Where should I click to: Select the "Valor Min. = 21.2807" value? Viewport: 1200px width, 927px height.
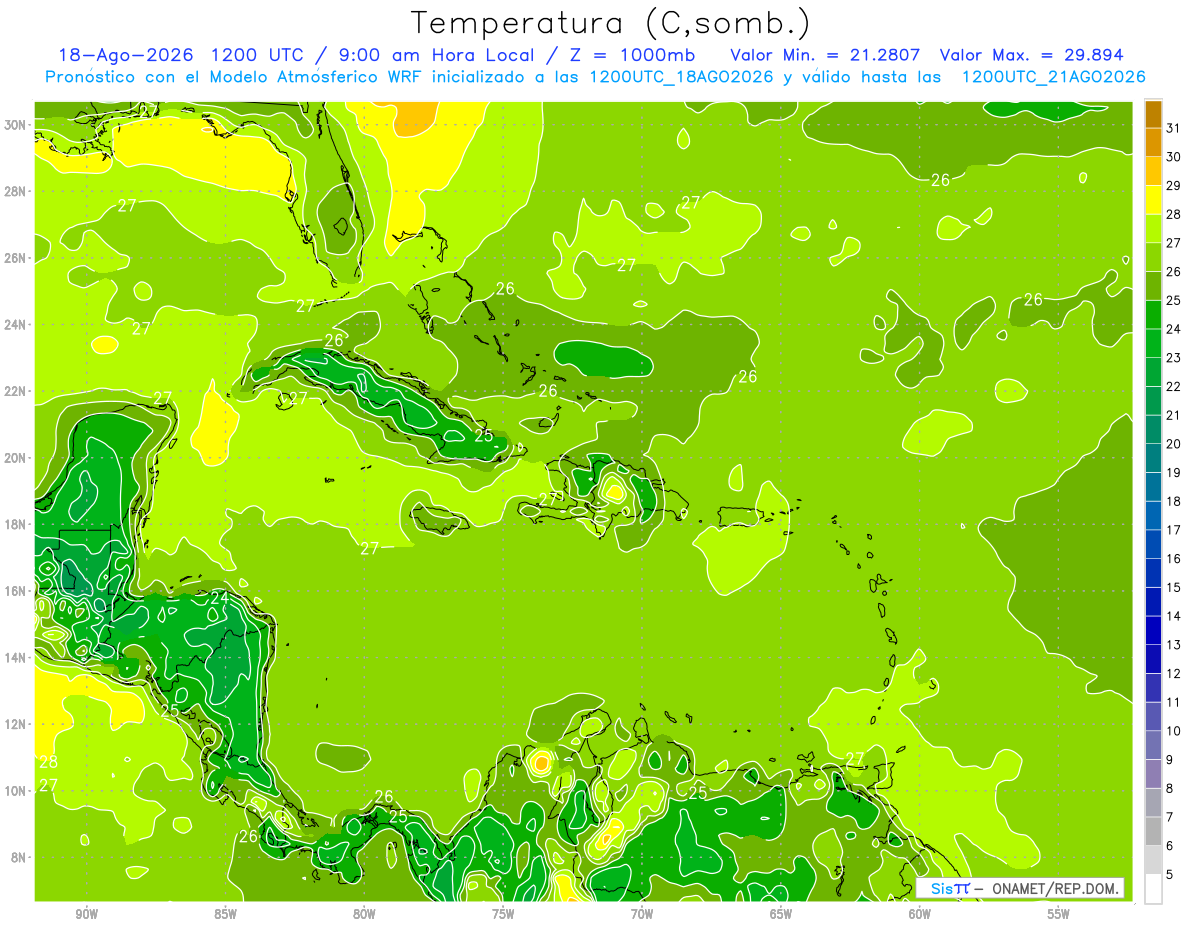[x=825, y=55]
